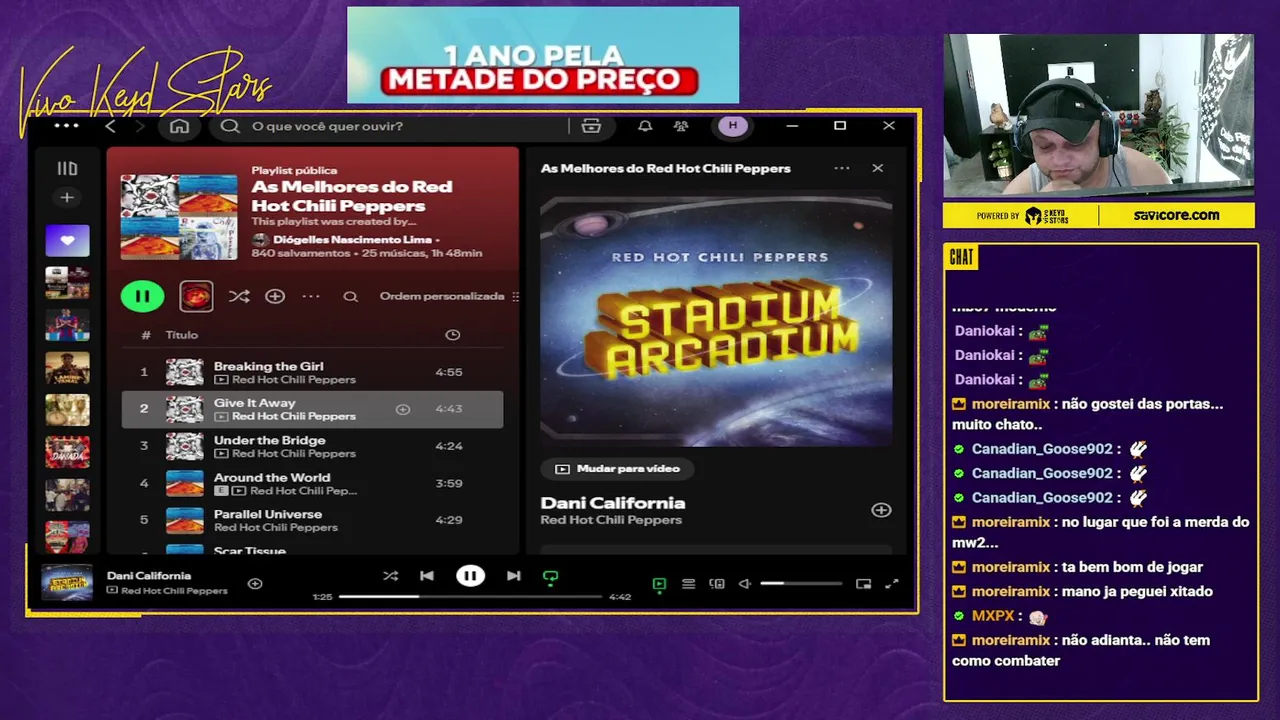The image size is (1280, 720).
Task: Toggle the Now Playing view icon
Action: 659,584
